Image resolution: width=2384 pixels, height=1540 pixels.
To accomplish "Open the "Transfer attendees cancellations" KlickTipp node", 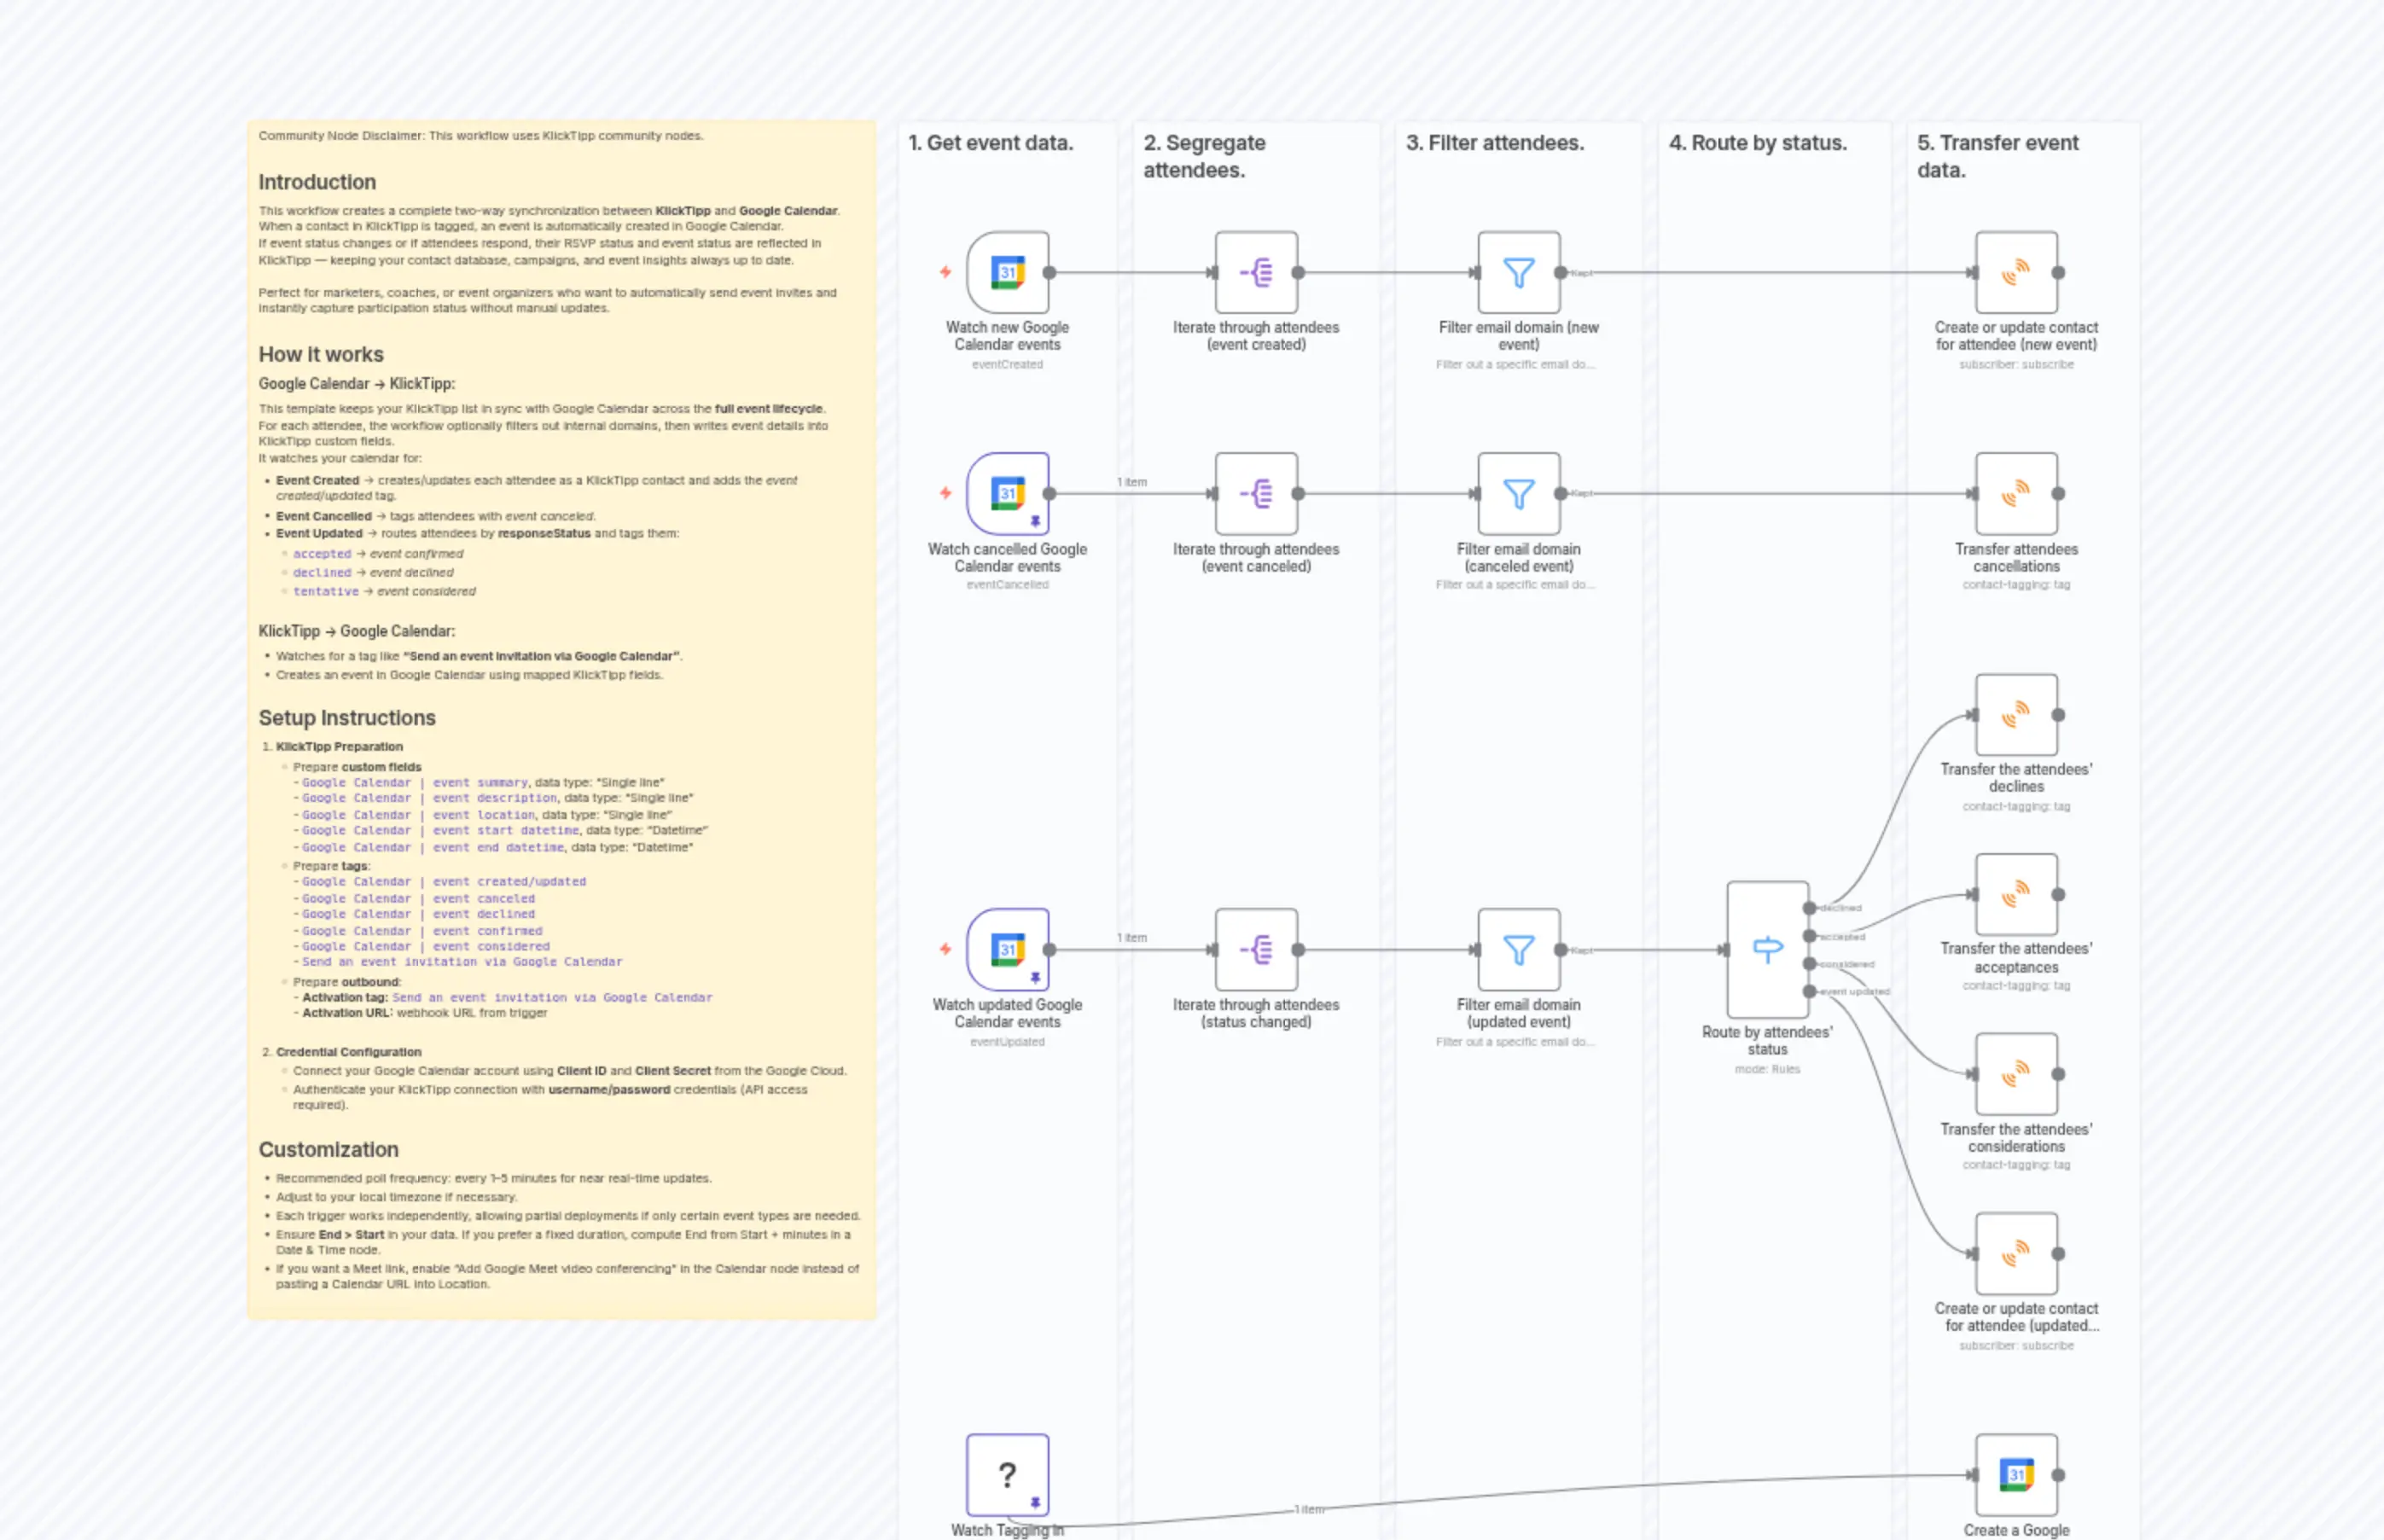I will [x=2017, y=493].
